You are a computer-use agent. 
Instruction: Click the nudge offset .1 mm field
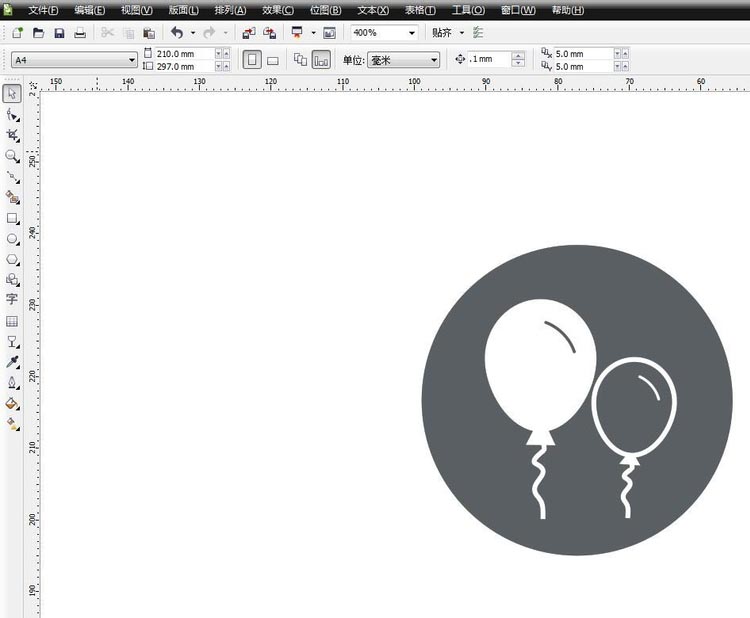[489, 59]
